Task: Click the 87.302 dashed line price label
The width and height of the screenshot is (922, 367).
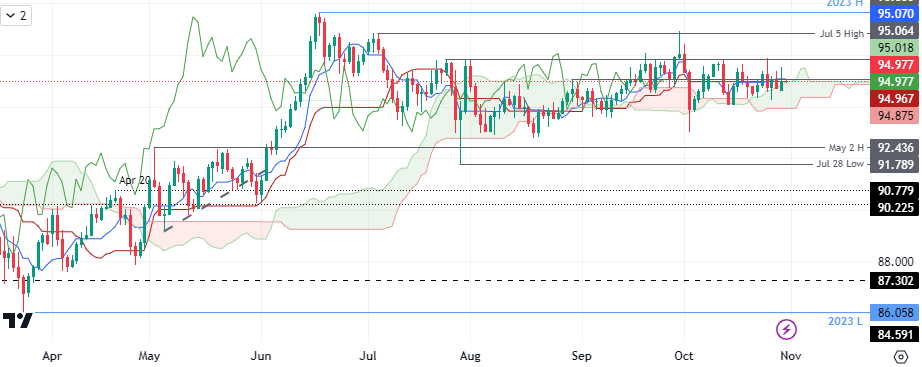Action: click(x=894, y=281)
